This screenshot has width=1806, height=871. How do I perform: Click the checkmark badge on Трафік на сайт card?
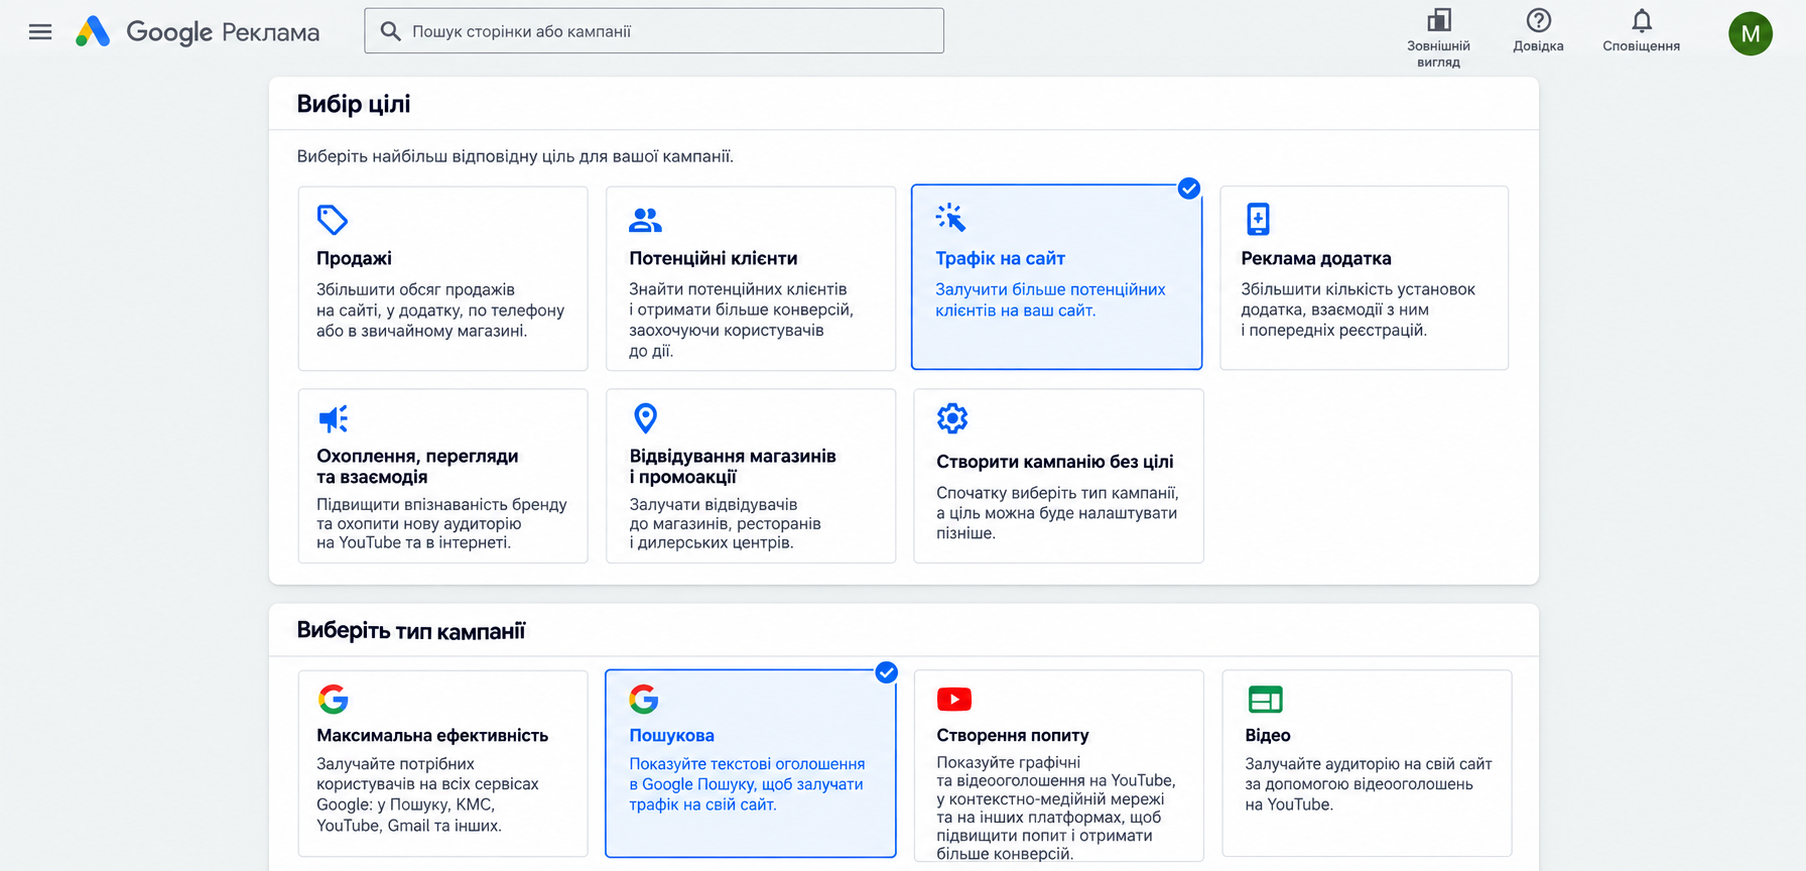(1188, 188)
